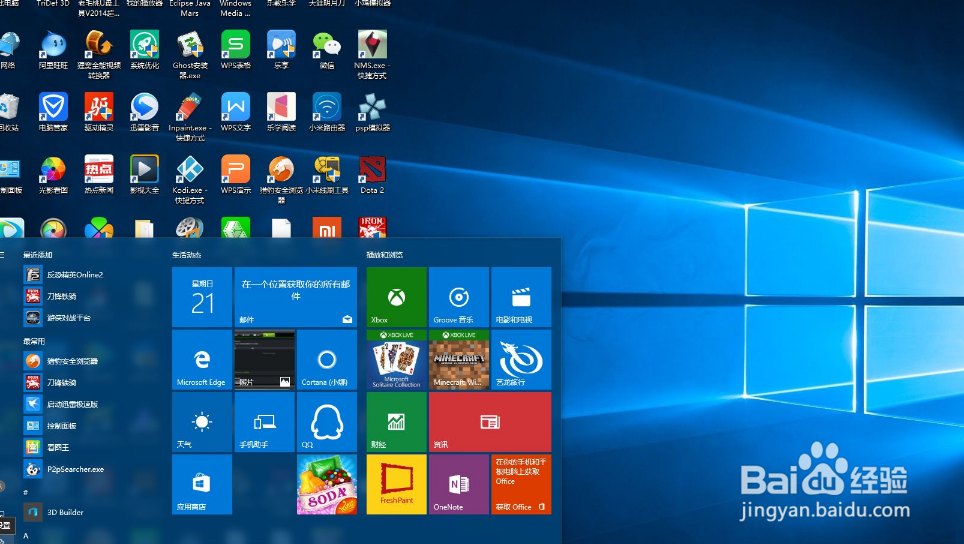Select the Eclipse Java Mars desktop label
This screenshot has width=964, height=544.
pos(190,8)
